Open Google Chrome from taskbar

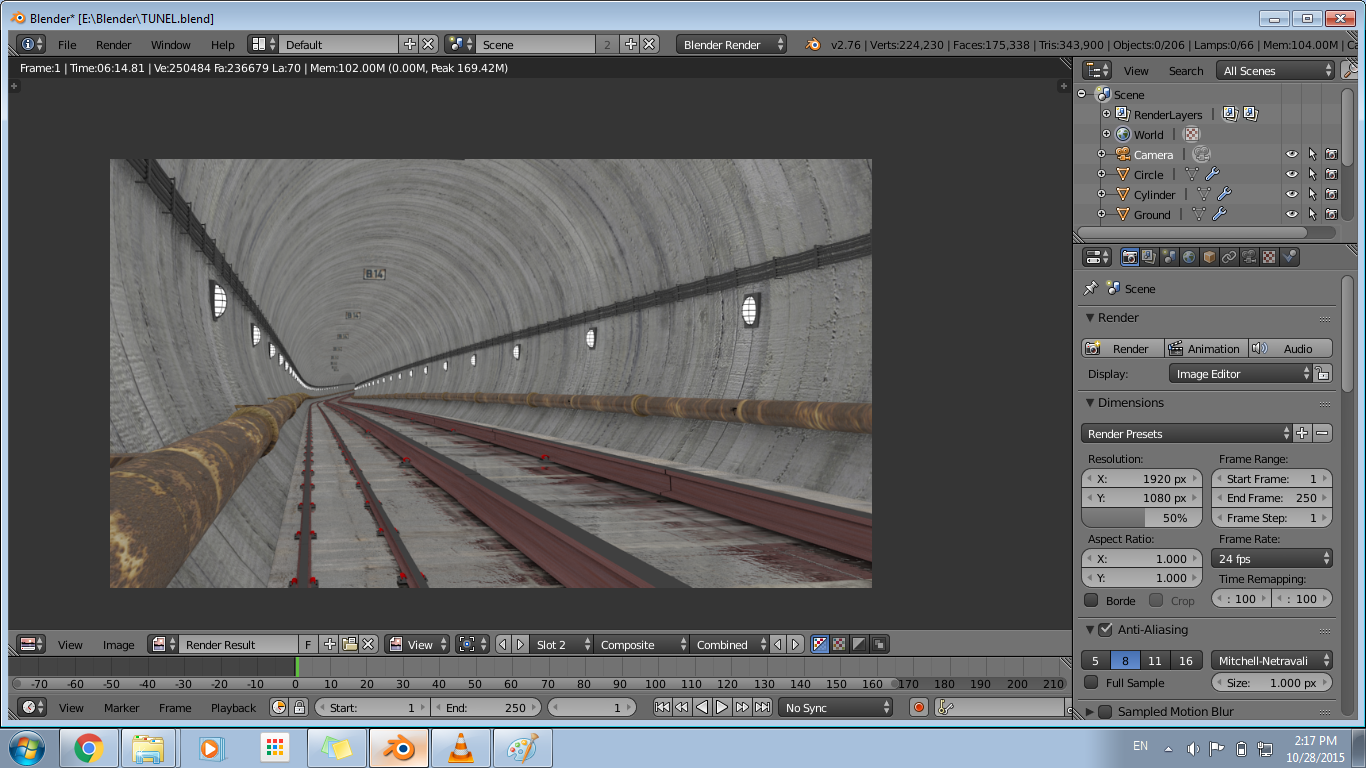pyautogui.click(x=88, y=748)
